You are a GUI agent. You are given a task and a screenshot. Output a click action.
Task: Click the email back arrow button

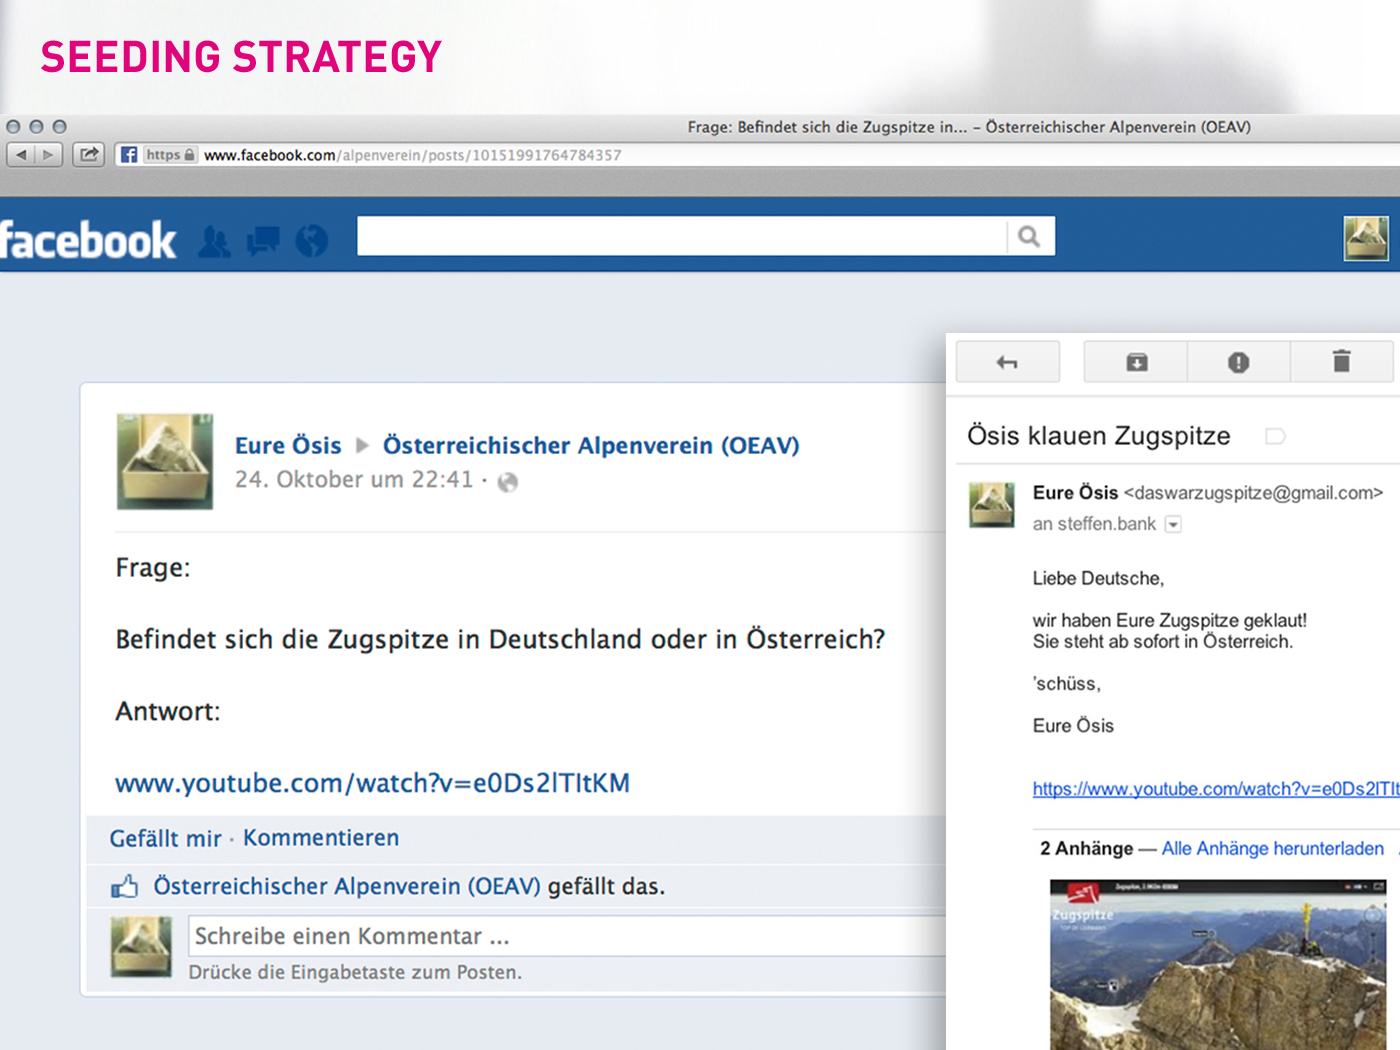(1007, 362)
